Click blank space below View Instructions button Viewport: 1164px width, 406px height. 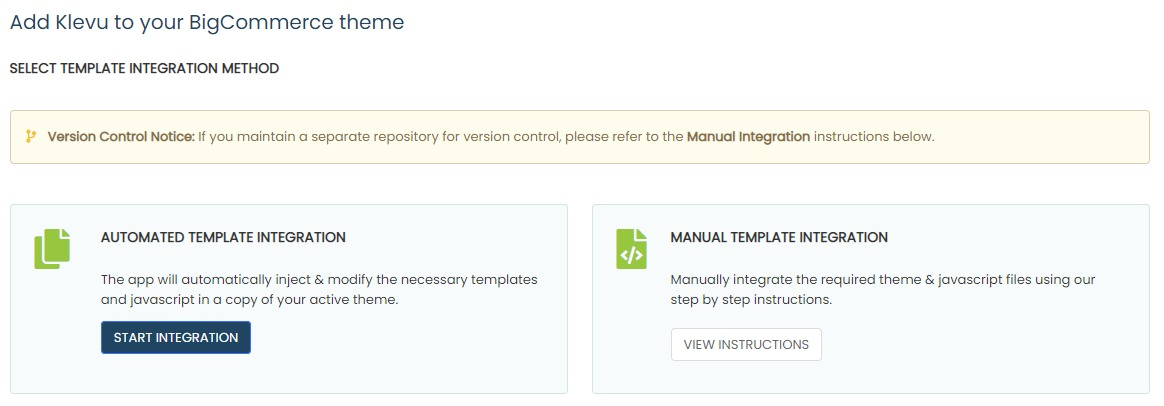[746, 377]
